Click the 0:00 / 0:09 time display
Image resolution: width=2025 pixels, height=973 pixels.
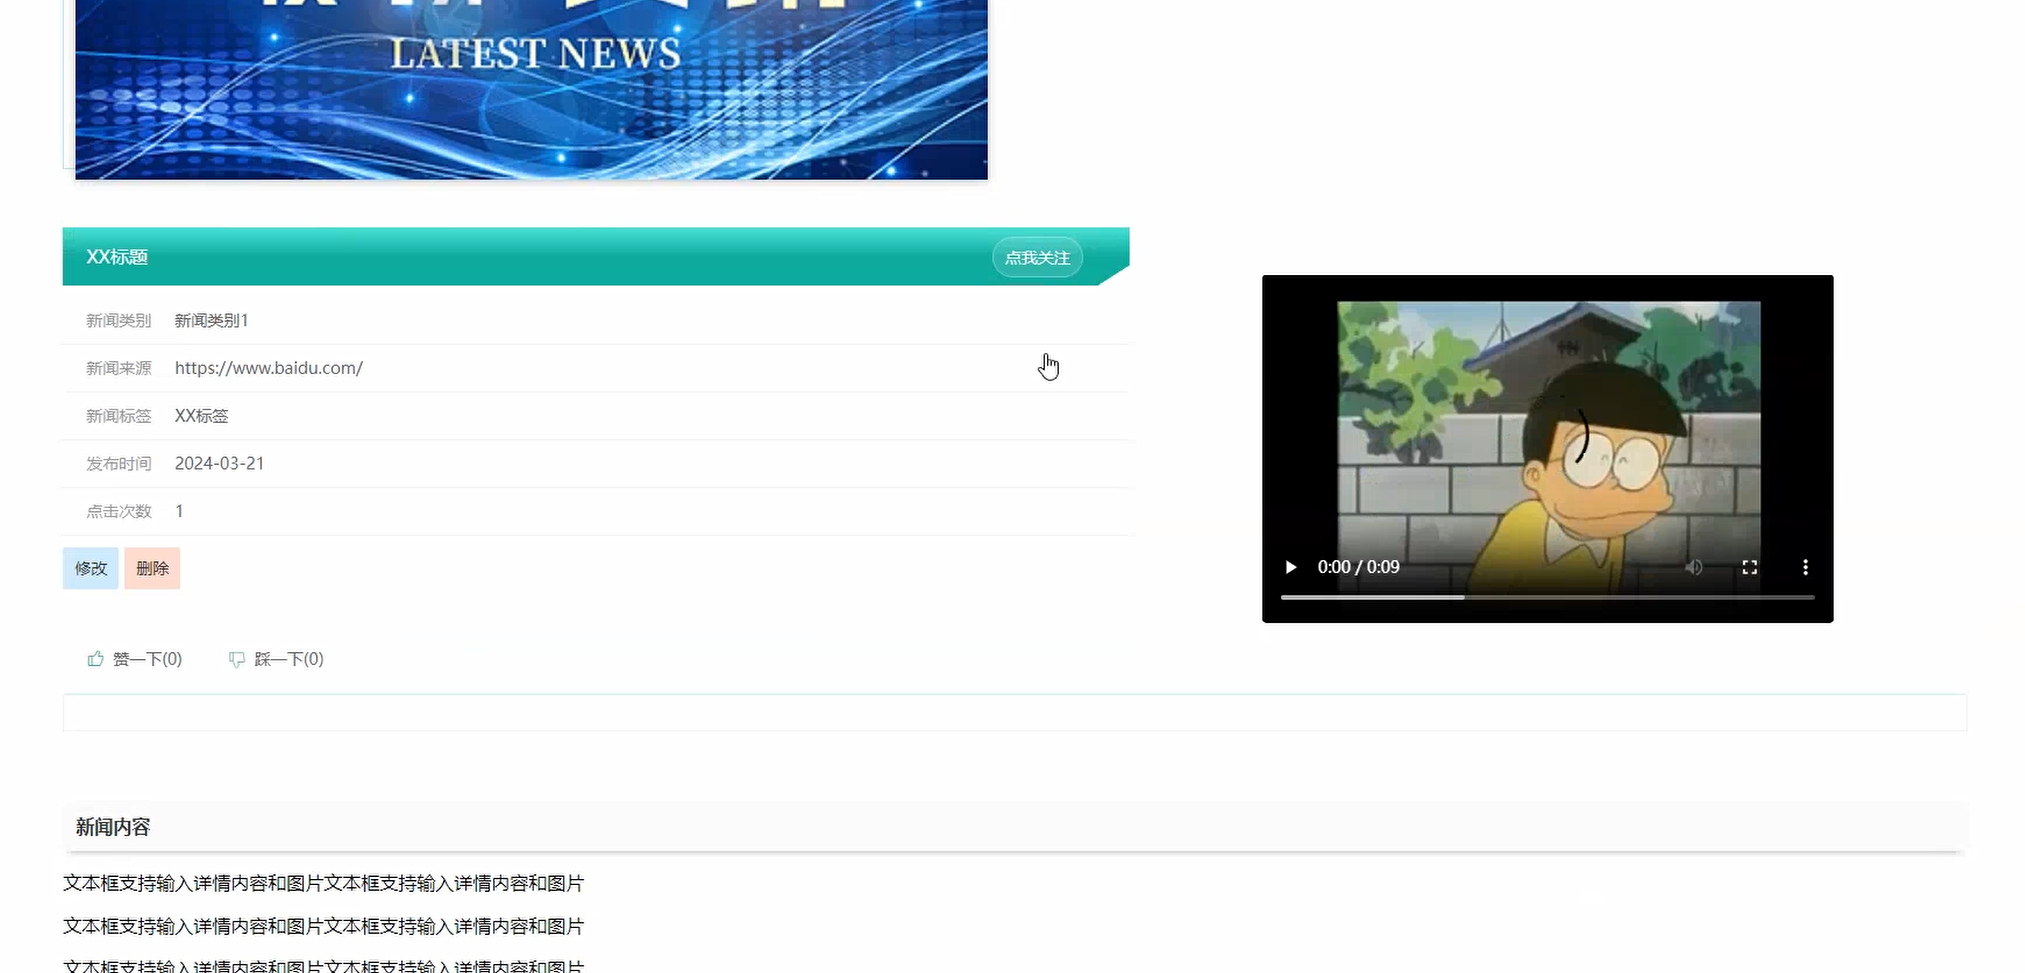(1358, 567)
